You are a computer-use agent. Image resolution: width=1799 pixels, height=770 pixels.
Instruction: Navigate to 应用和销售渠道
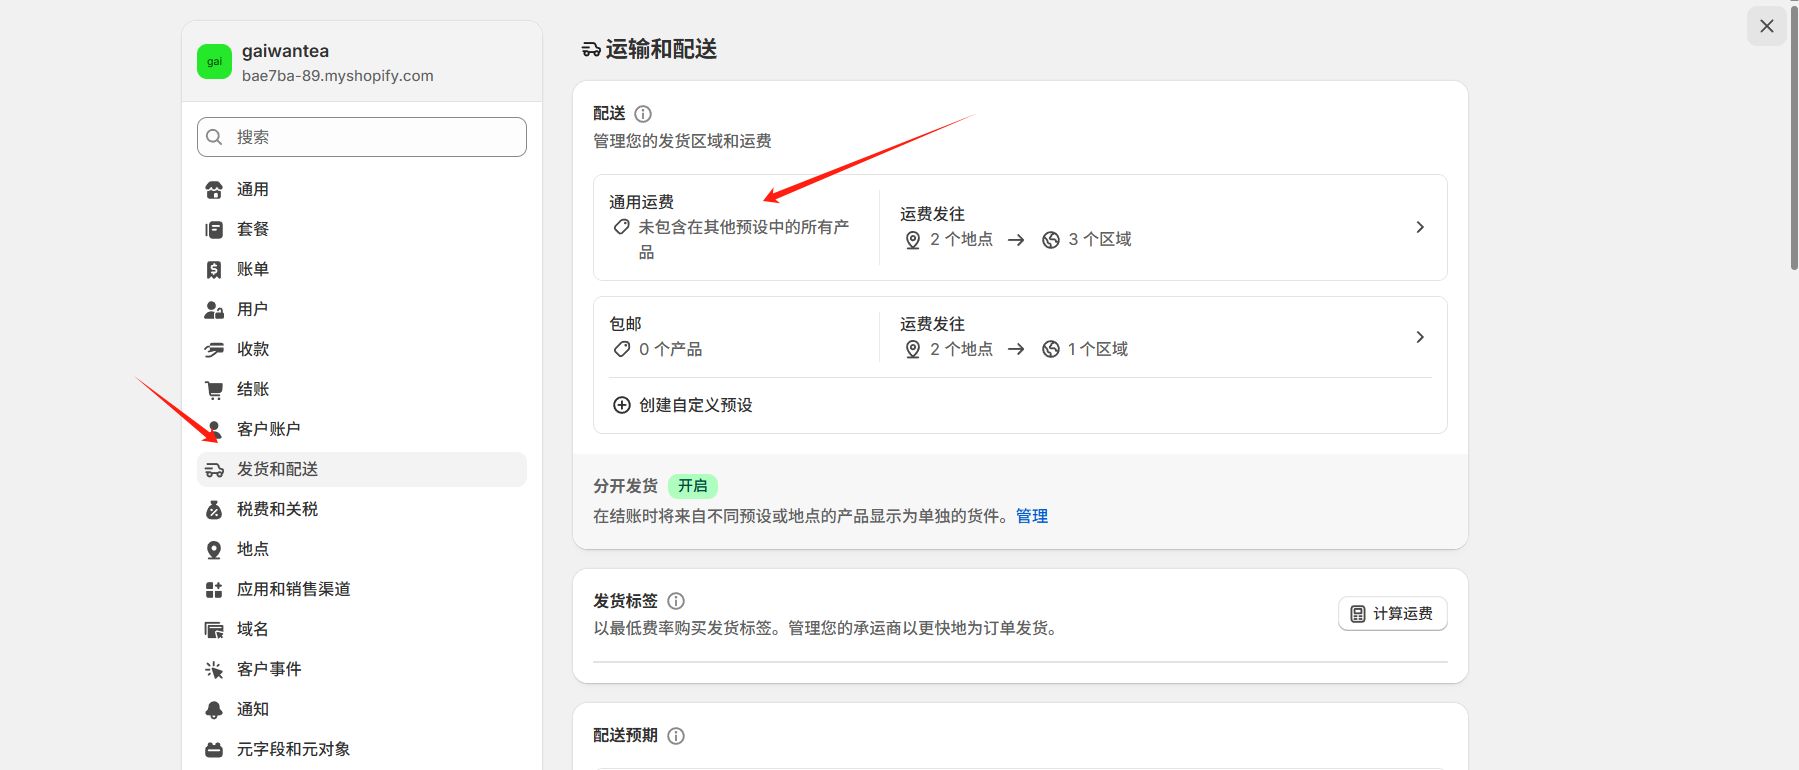(x=362, y=590)
